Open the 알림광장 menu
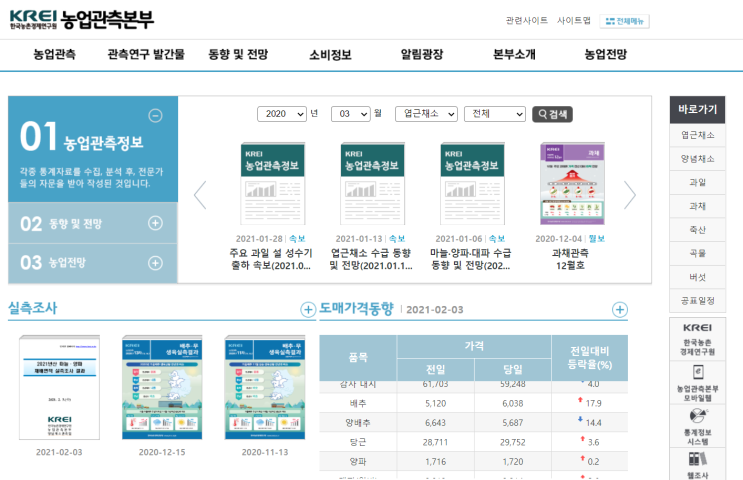743x480 pixels. [x=422, y=54]
